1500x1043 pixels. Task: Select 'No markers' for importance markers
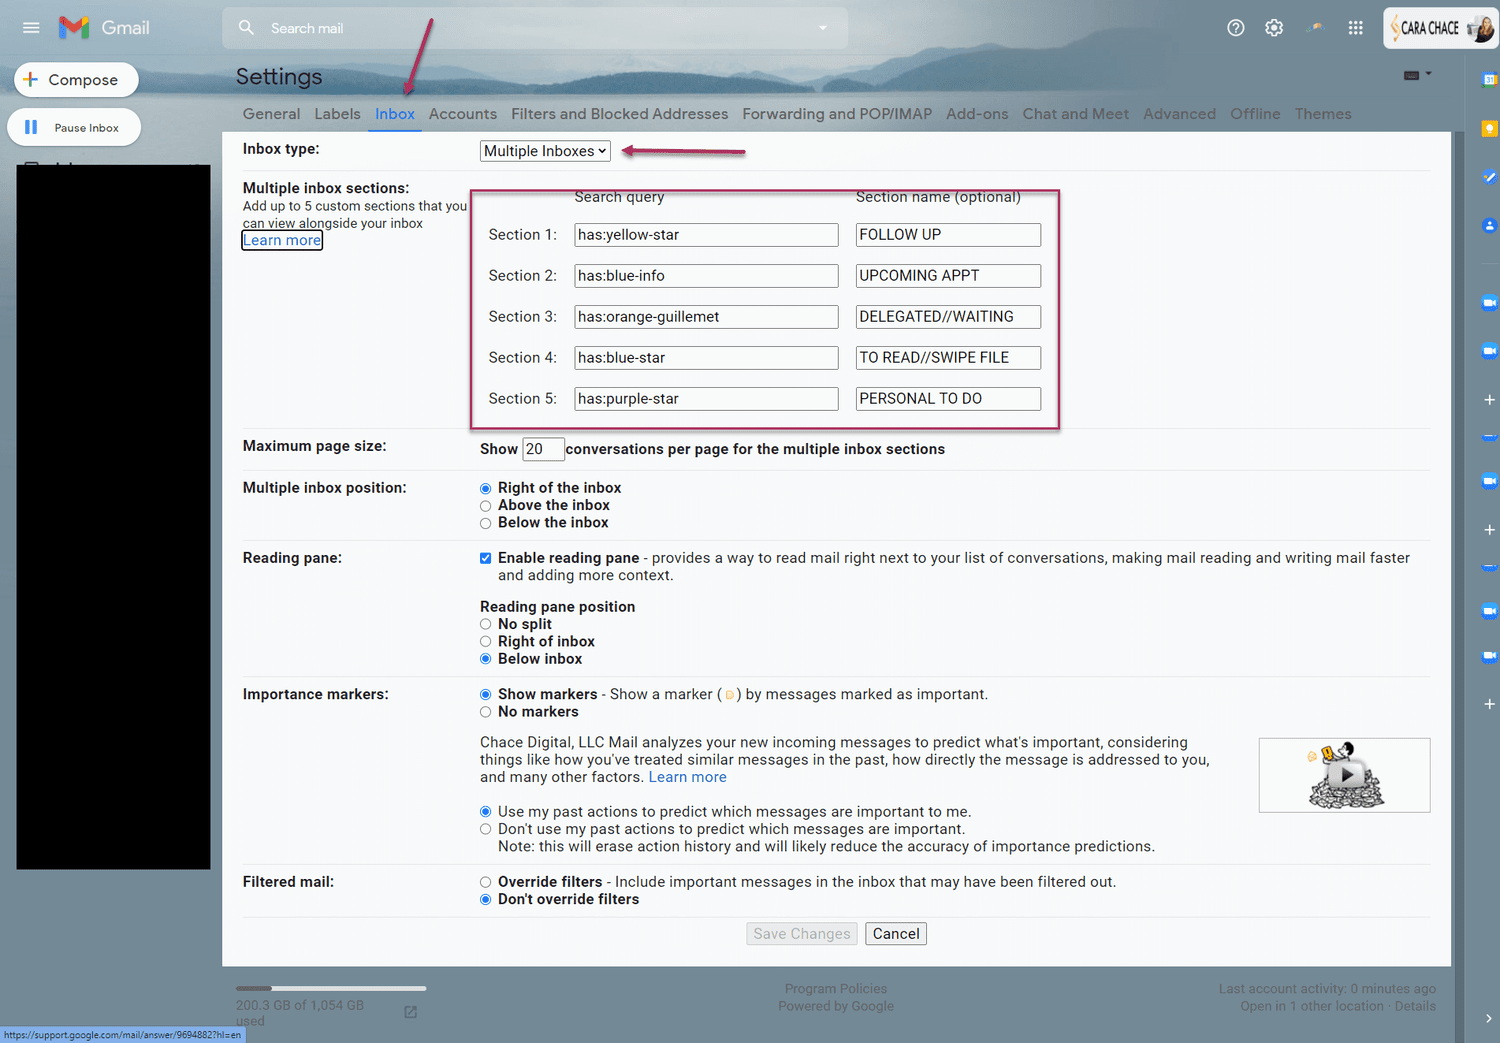pos(486,712)
